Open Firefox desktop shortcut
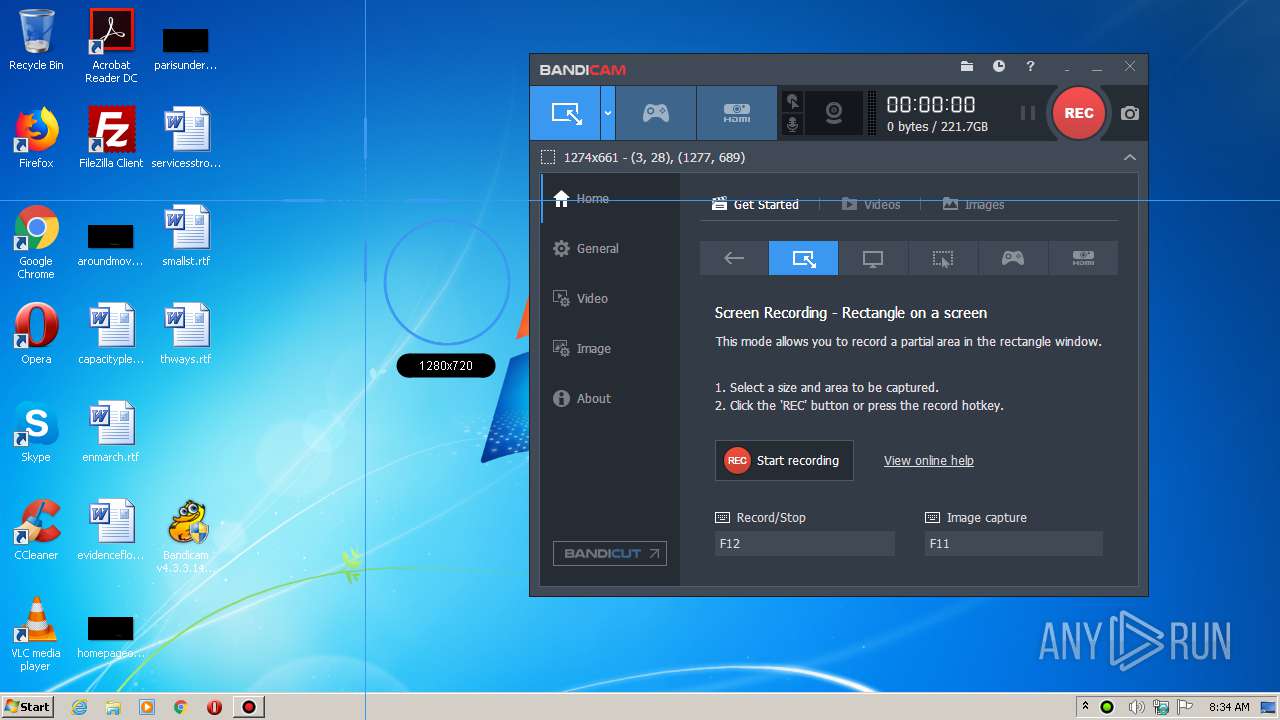 (36, 138)
